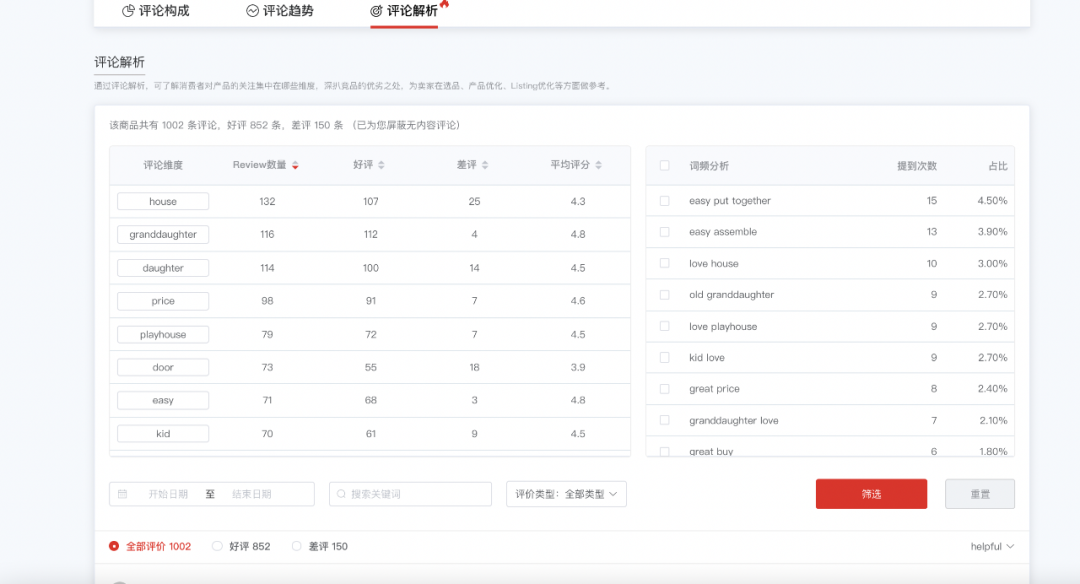This screenshot has width=1080, height=584.
Task: Click the trend line icon beside 评论趋势
Action: click(x=250, y=11)
